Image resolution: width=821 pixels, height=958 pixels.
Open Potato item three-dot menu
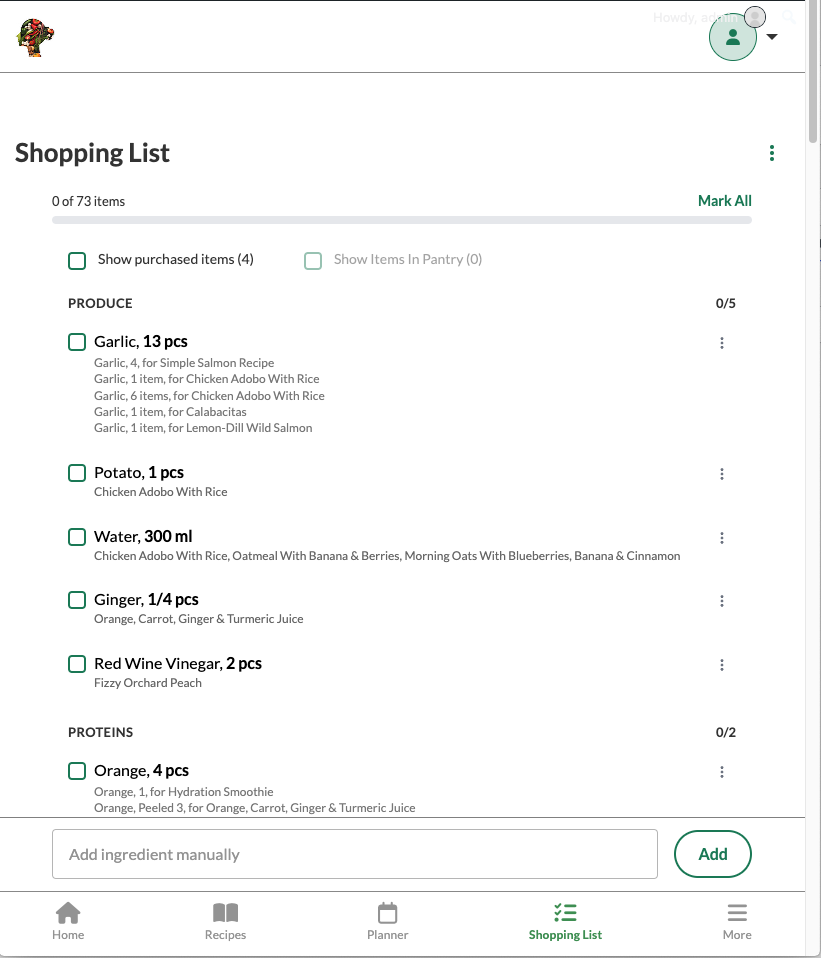tap(721, 474)
